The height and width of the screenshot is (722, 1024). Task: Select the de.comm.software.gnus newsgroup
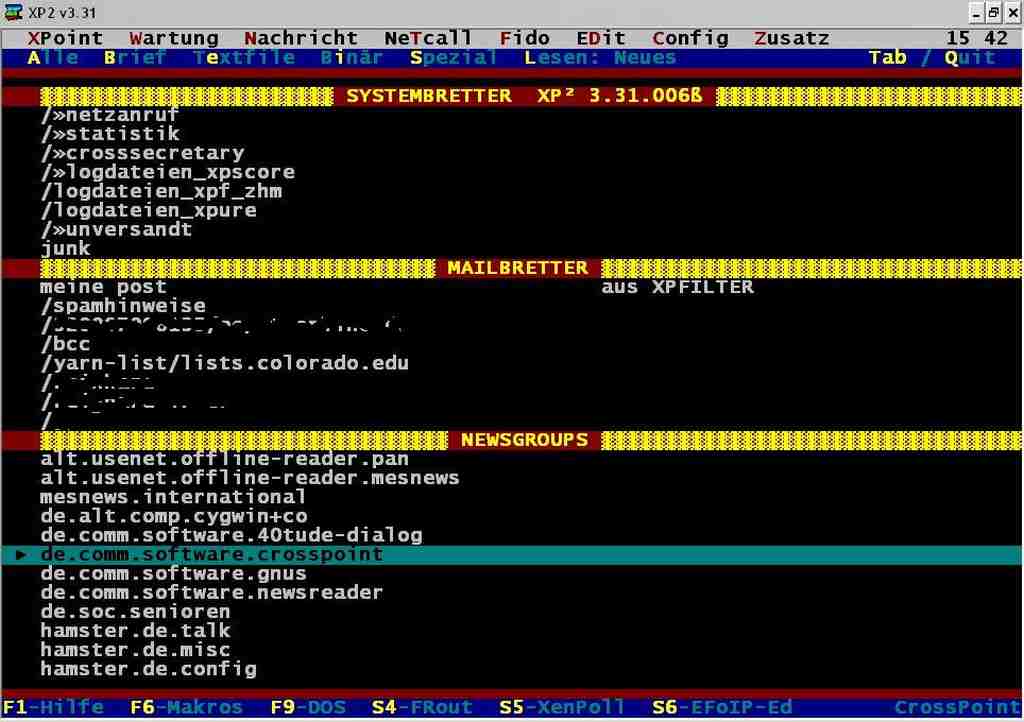click(x=173, y=574)
